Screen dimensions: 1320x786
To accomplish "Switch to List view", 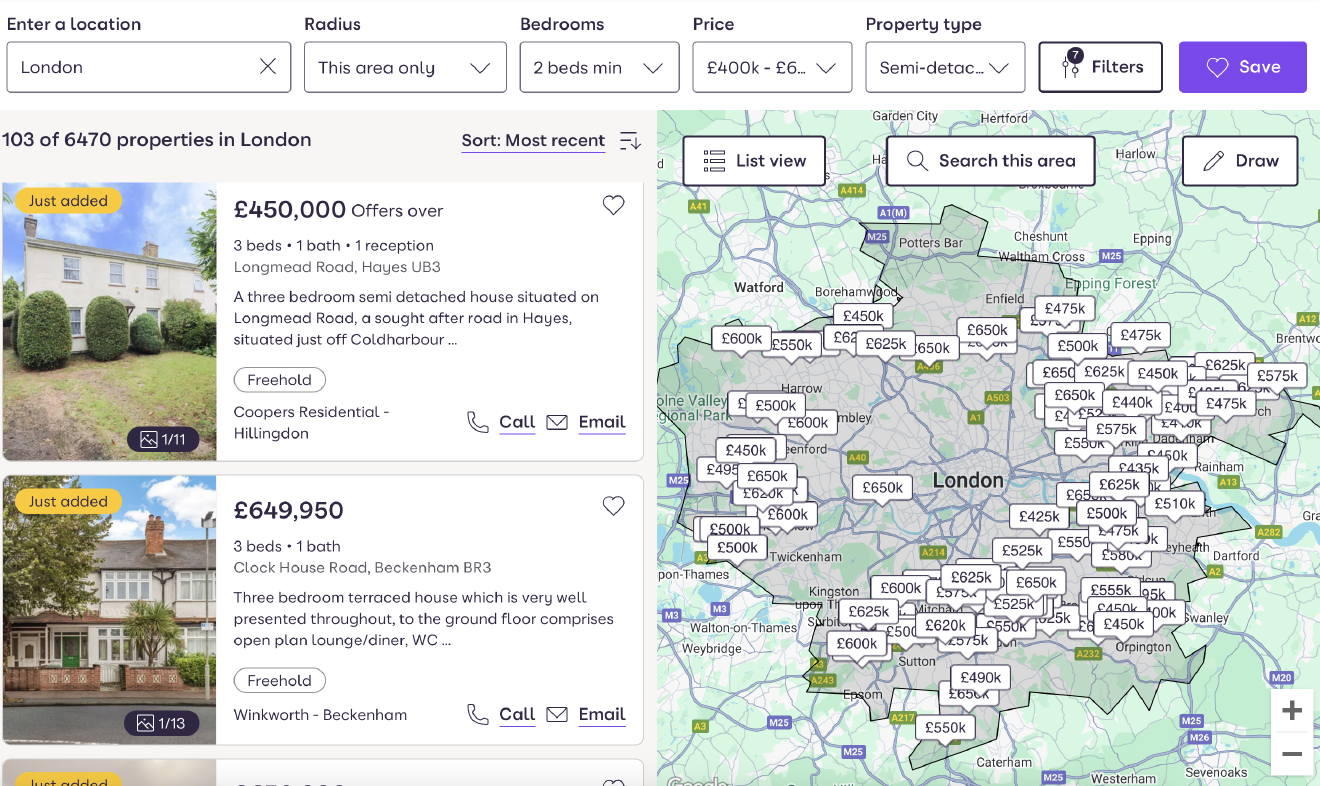I will (755, 160).
